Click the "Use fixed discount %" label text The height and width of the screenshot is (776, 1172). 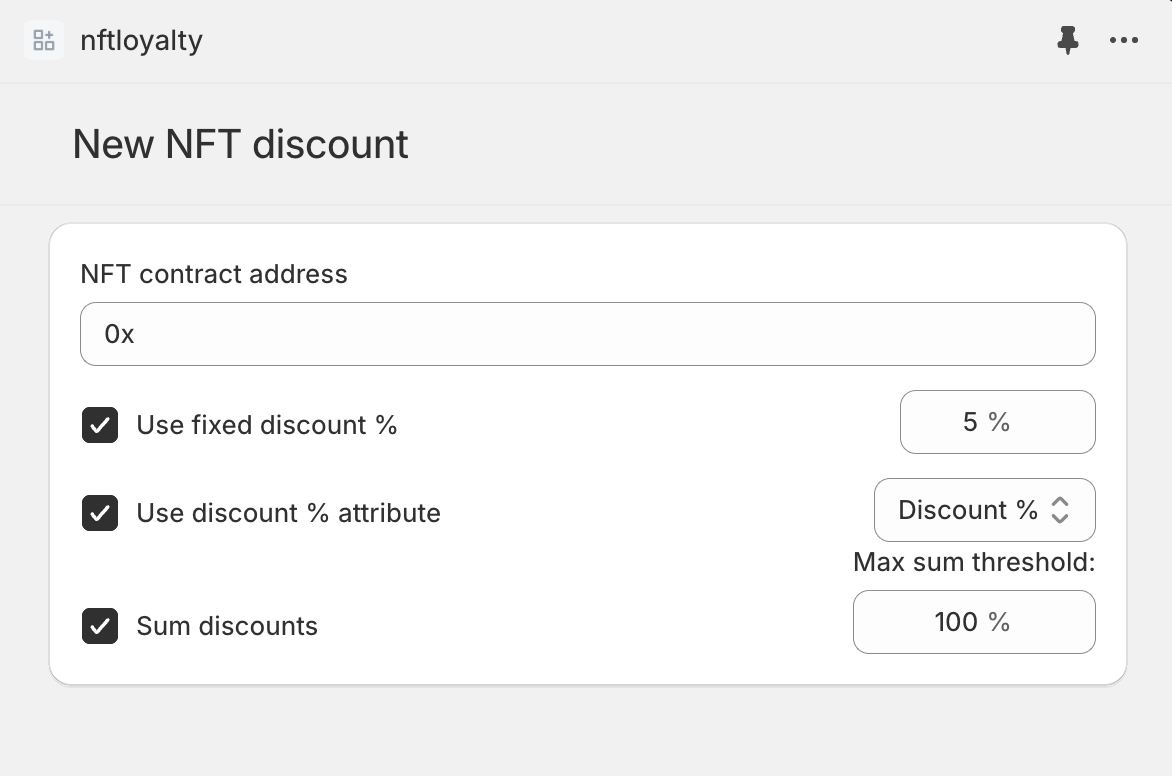[x=267, y=425]
